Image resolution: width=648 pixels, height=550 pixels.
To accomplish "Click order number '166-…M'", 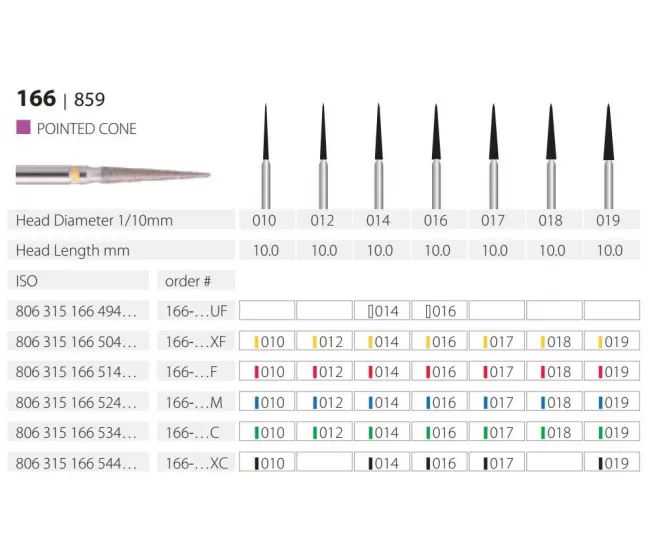I will coord(194,402).
